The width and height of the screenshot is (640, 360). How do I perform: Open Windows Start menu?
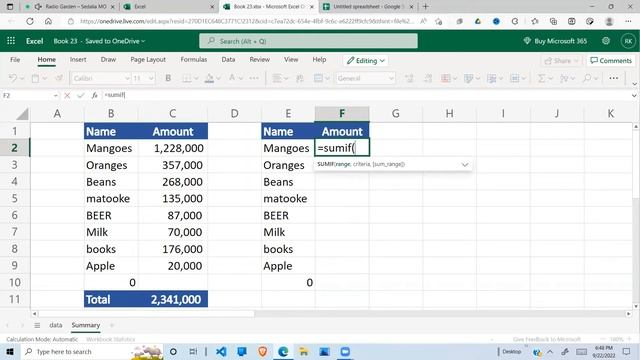(x=10, y=351)
